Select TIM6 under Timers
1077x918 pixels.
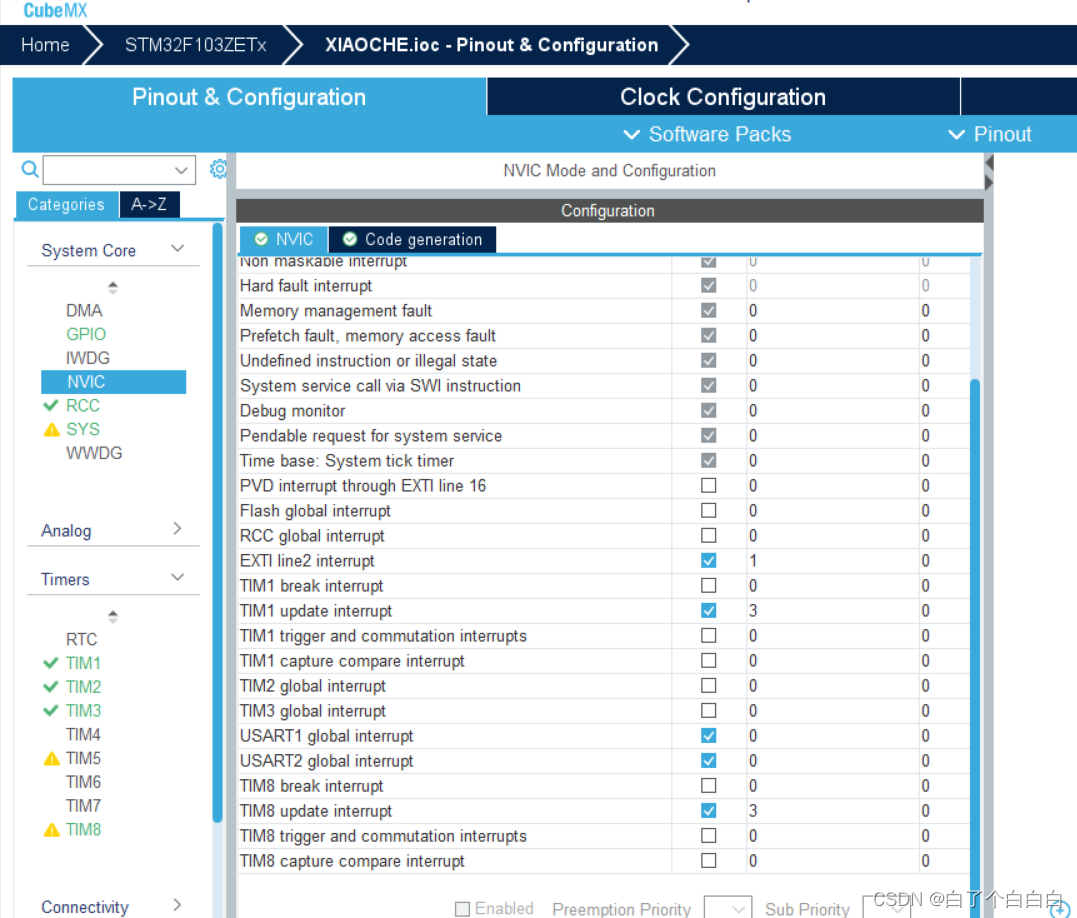[83, 782]
